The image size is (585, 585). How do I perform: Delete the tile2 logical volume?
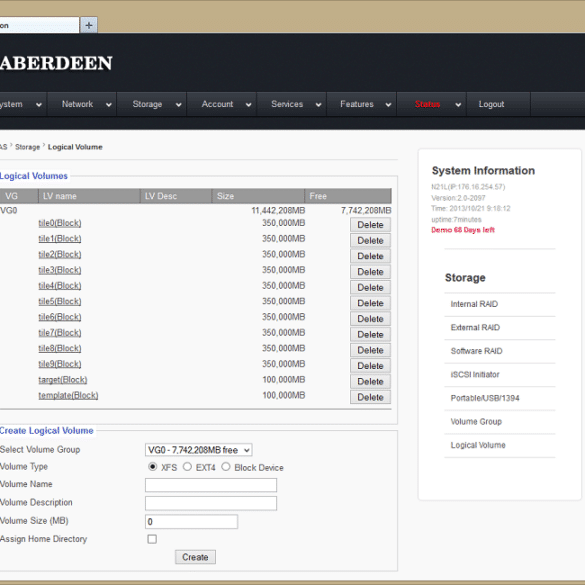(x=370, y=256)
